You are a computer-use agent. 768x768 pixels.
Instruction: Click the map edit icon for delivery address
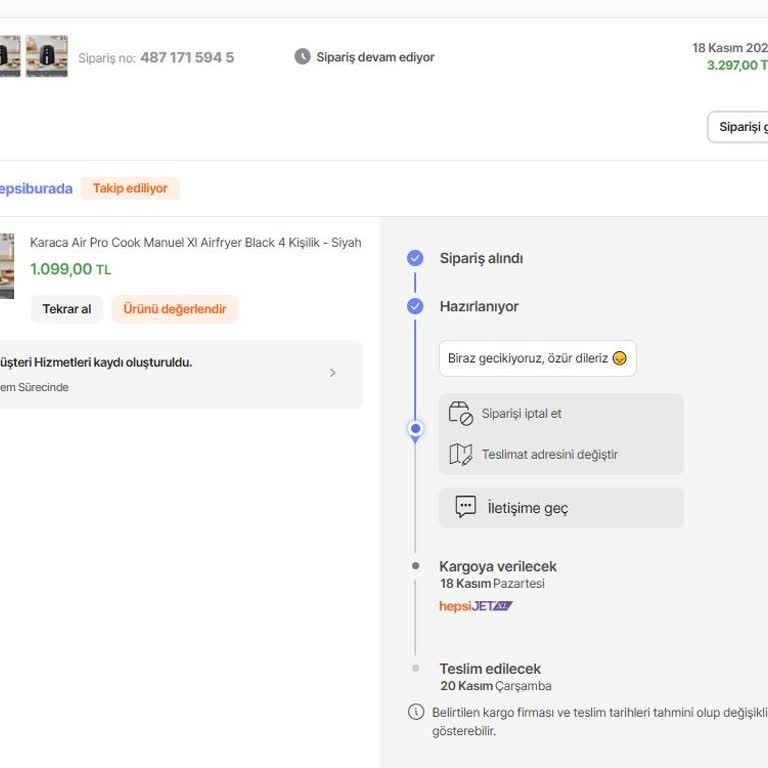tap(460, 454)
